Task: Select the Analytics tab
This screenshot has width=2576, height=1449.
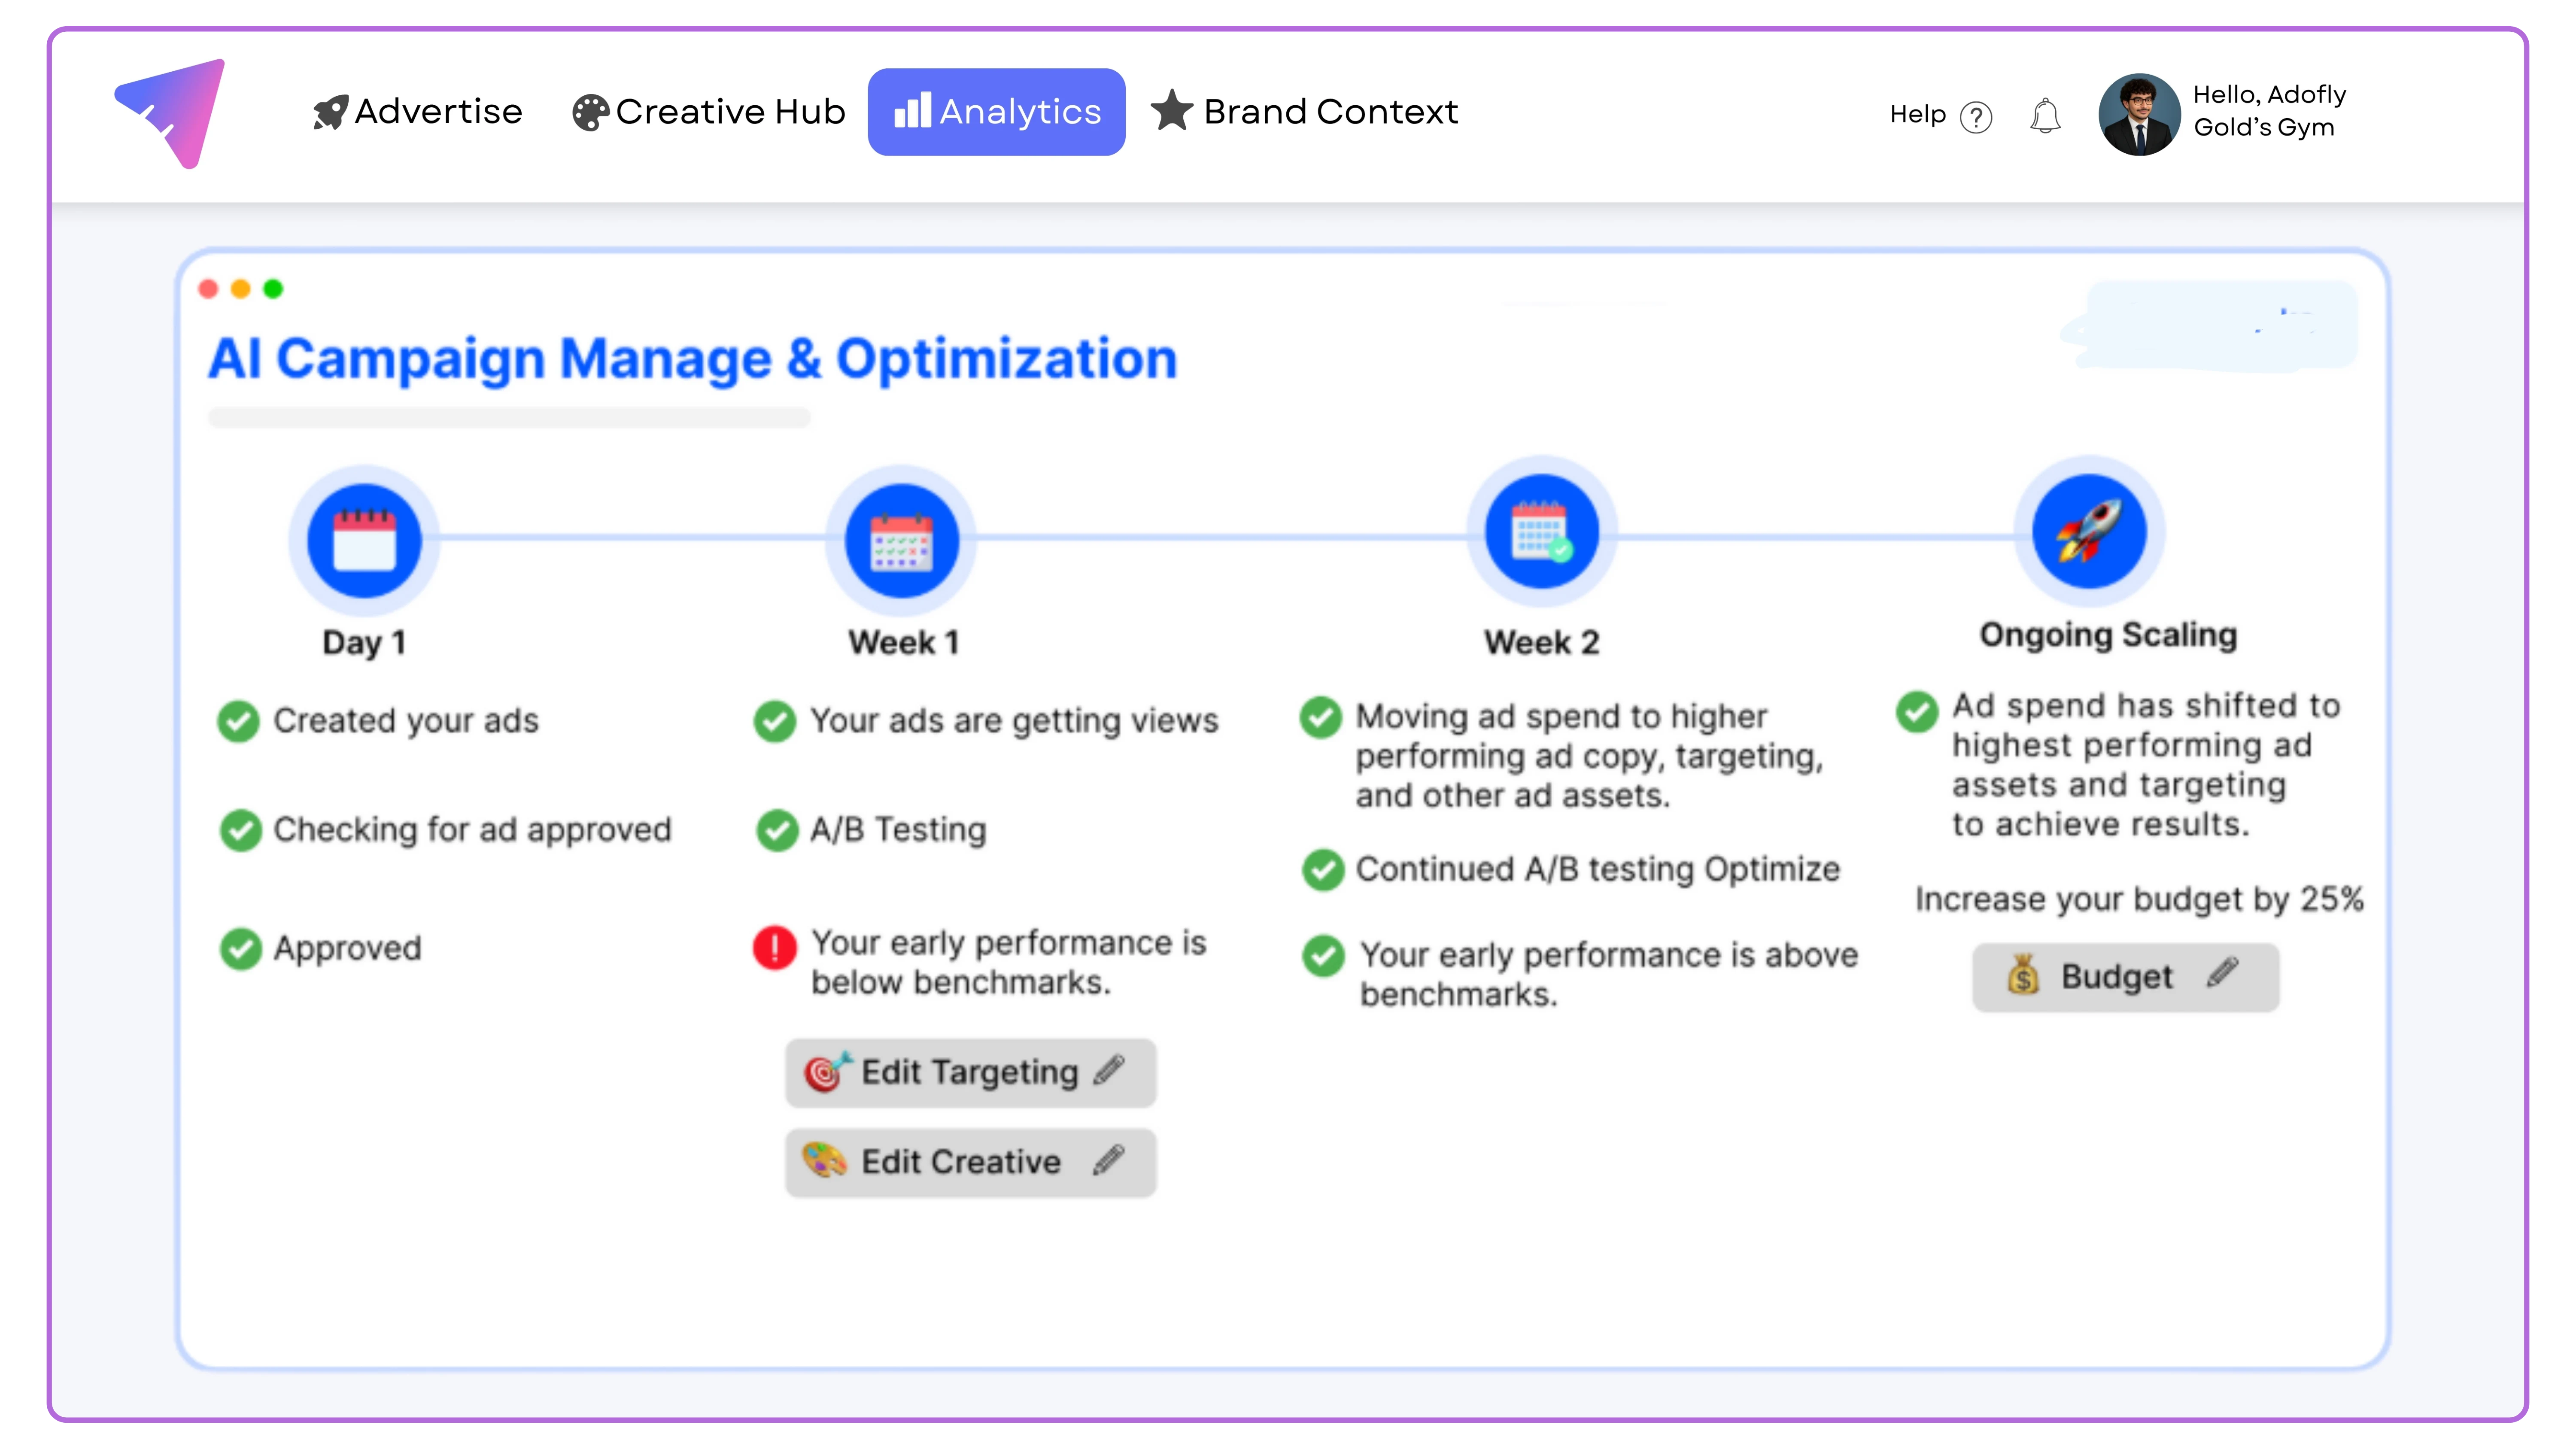Action: 996,112
